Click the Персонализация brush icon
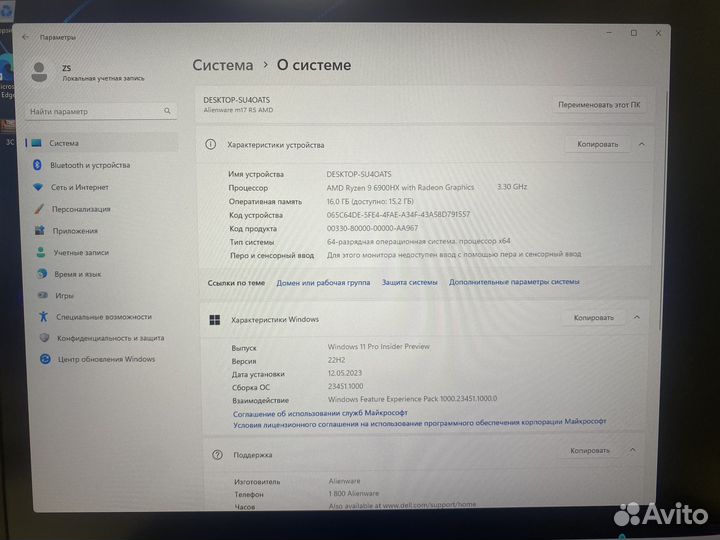The height and width of the screenshot is (540, 720). 39,208
